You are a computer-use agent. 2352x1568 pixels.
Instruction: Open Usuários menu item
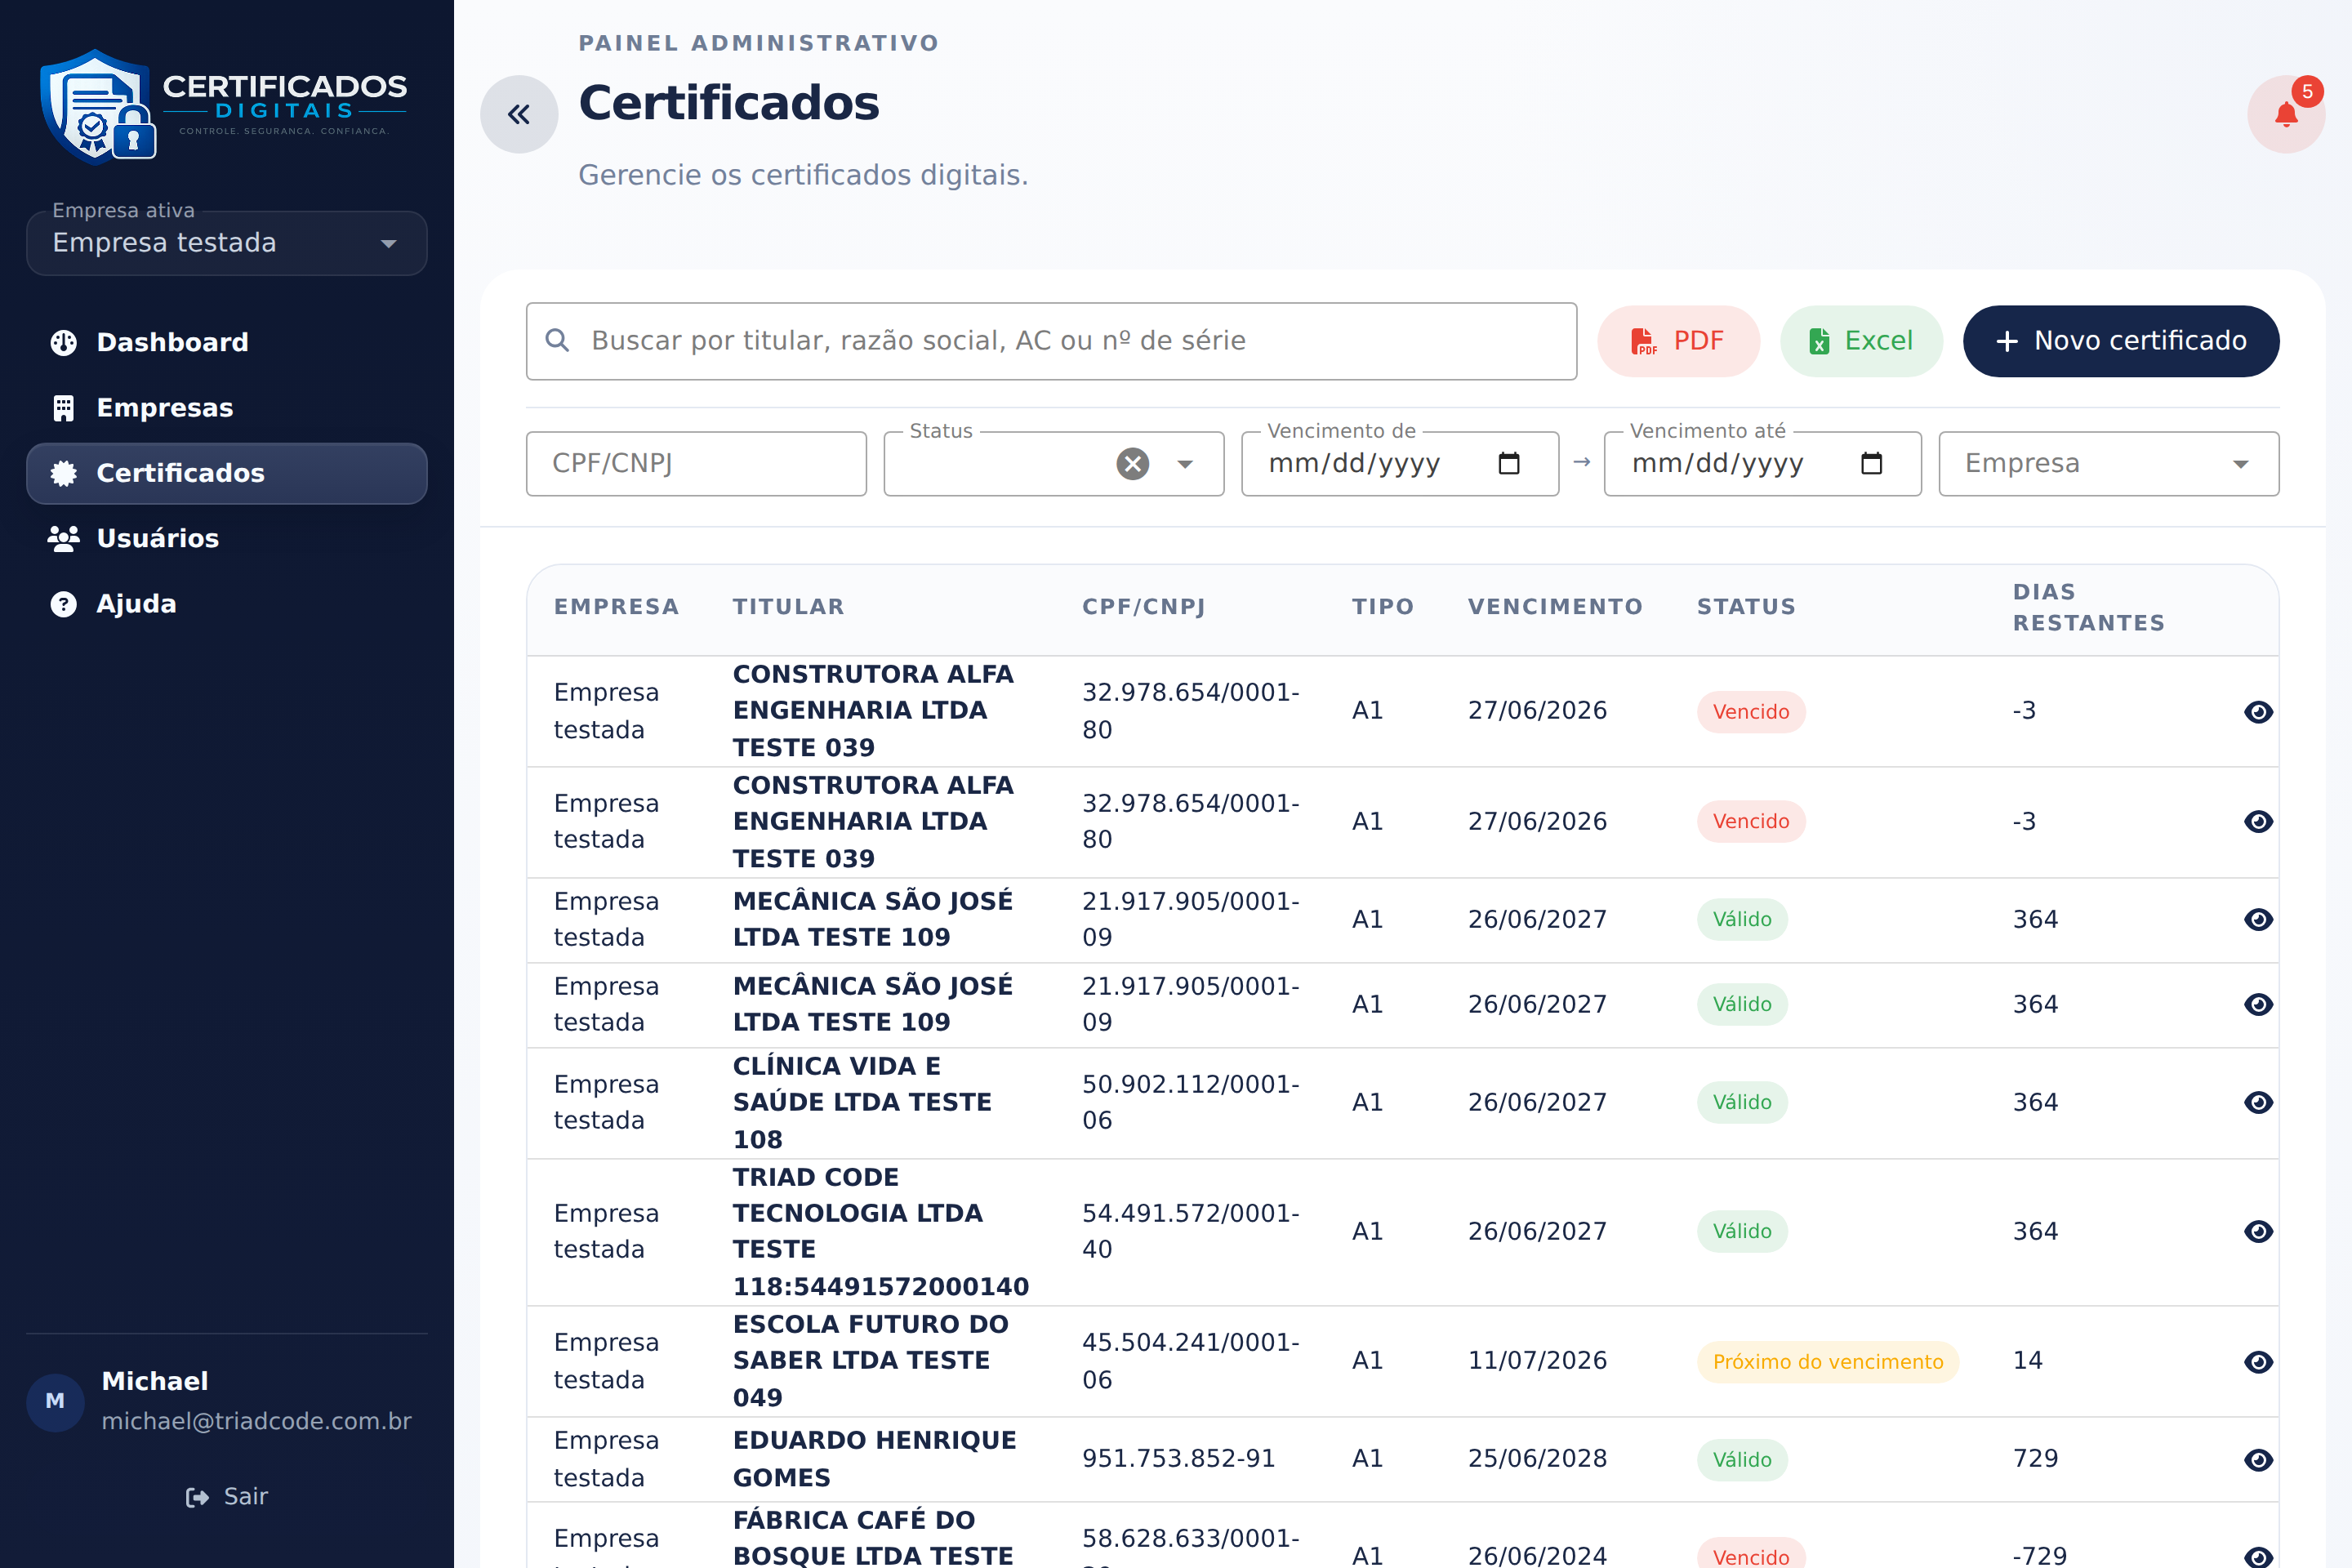pos(227,539)
